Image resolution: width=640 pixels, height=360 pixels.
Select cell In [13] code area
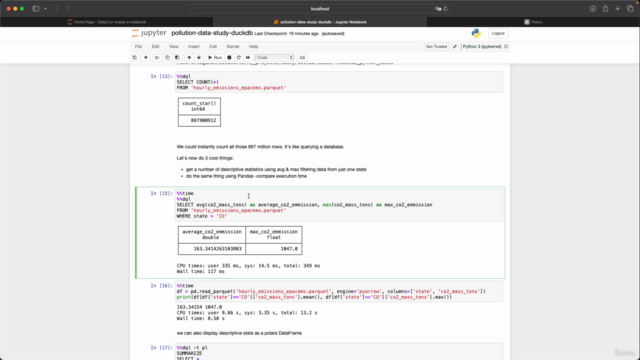click(x=339, y=82)
